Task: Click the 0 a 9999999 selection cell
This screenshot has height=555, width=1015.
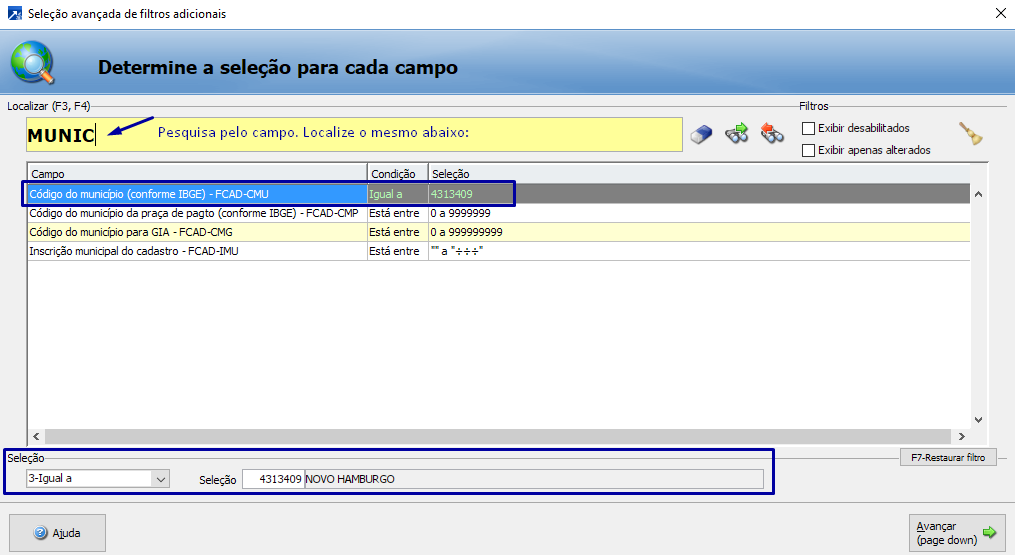Action: (x=699, y=213)
